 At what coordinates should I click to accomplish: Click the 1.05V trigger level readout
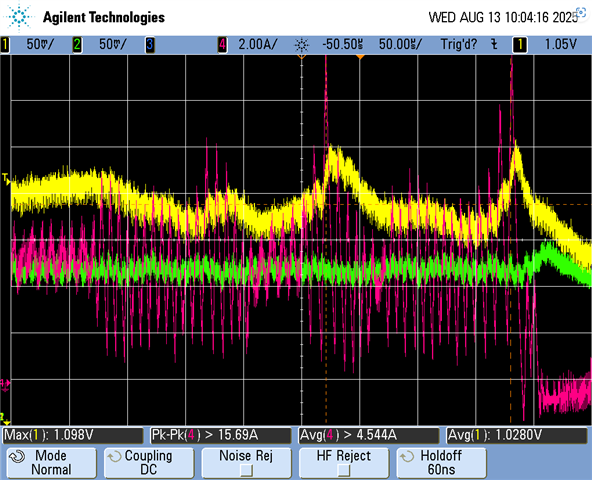tap(561, 45)
